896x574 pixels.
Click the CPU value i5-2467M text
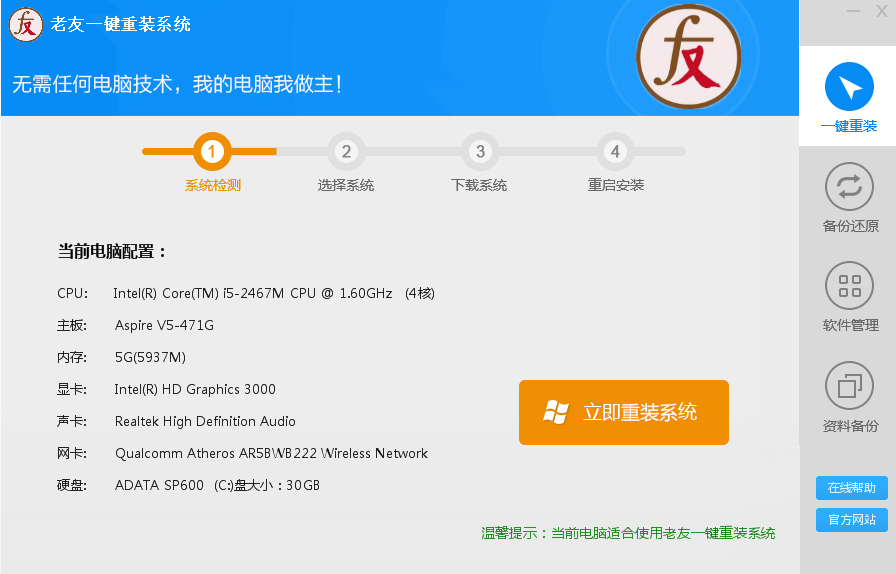click(274, 293)
